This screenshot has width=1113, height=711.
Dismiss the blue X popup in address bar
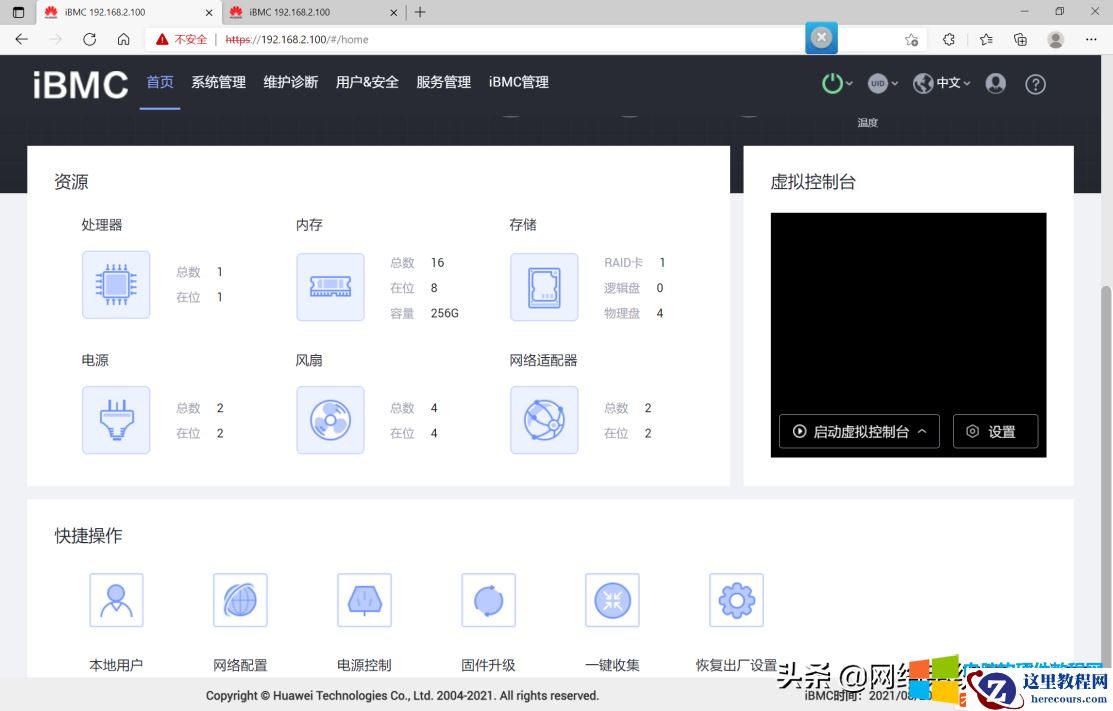[821, 38]
